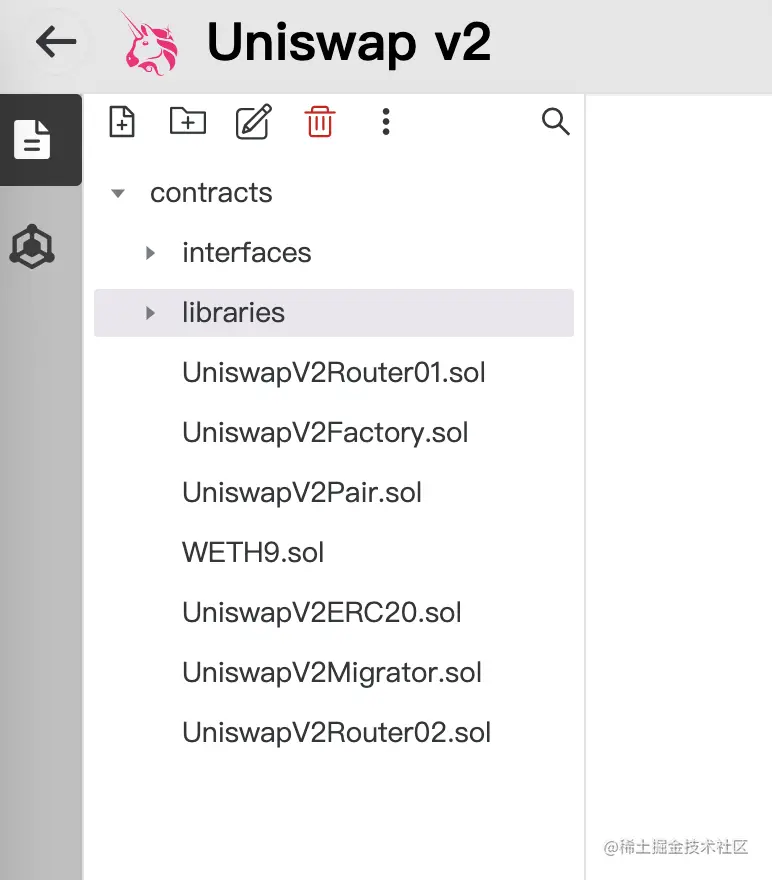Open UniswapV2Router02.sol file
Image resolution: width=772 pixels, height=880 pixels.
(336, 733)
